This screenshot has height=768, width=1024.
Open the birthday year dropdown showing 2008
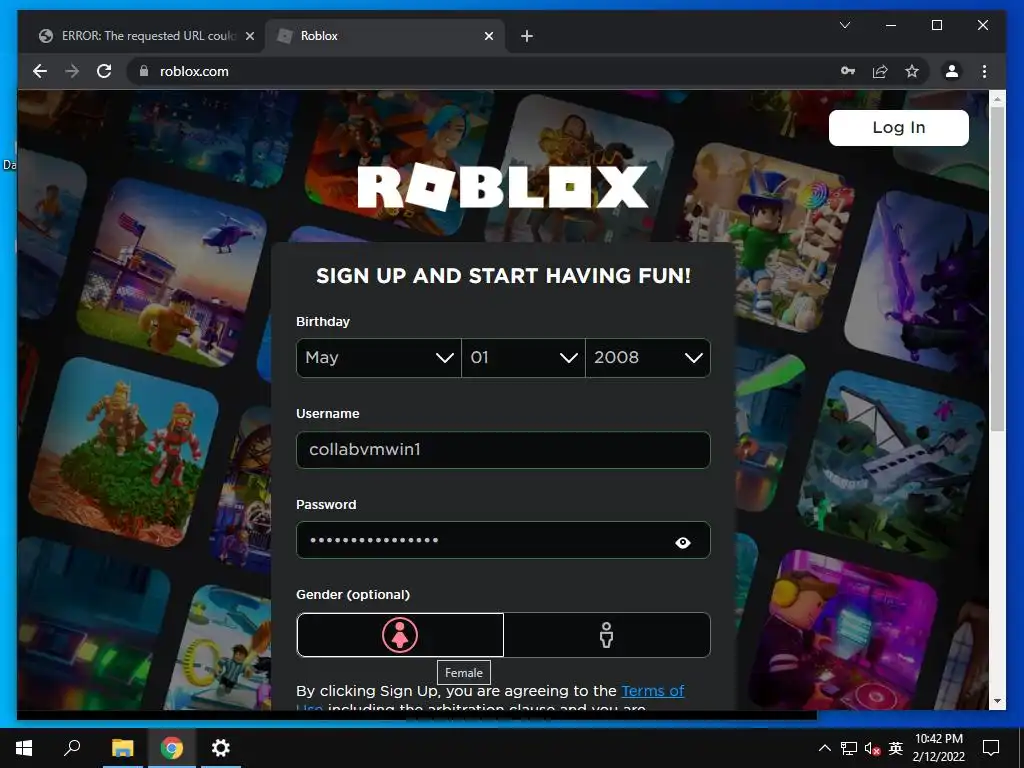[x=648, y=358]
